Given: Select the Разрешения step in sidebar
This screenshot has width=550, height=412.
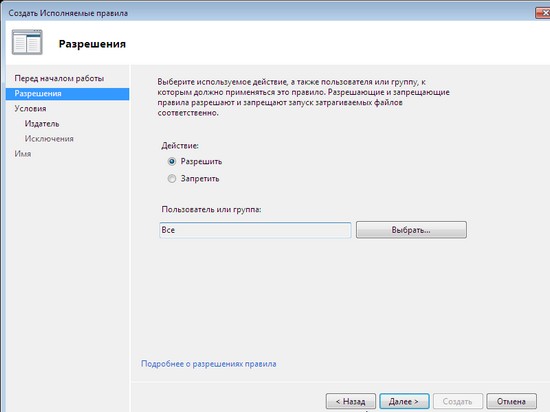Looking at the screenshot, I should [67, 94].
